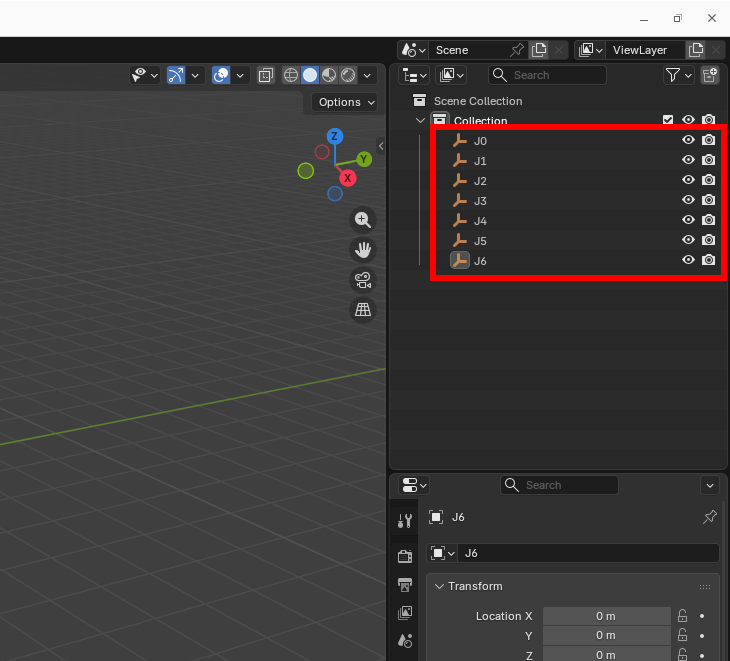This screenshot has height=661, width=730.
Task: Select the J2 empty in outliner
Action: pos(480,181)
